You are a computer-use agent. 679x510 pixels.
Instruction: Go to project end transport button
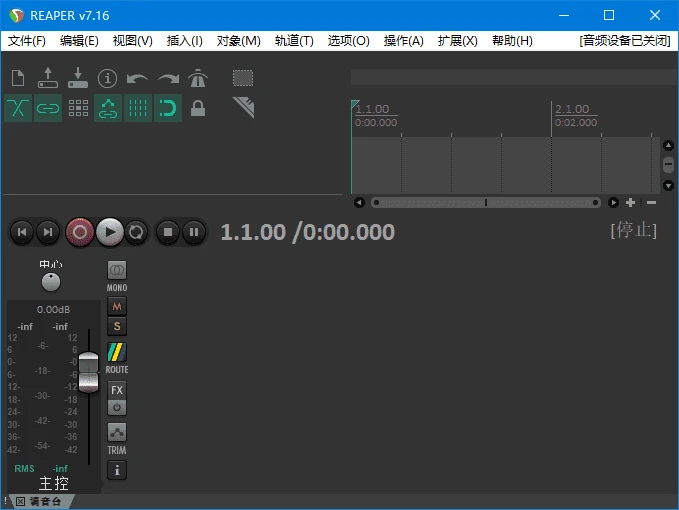coord(48,232)
